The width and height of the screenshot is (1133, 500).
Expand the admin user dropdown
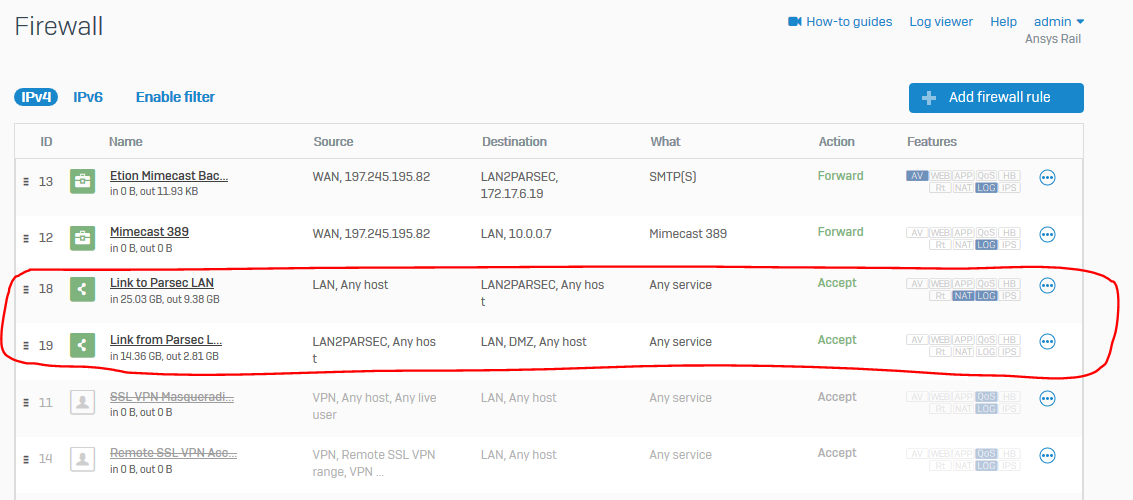pos(1059,22)
